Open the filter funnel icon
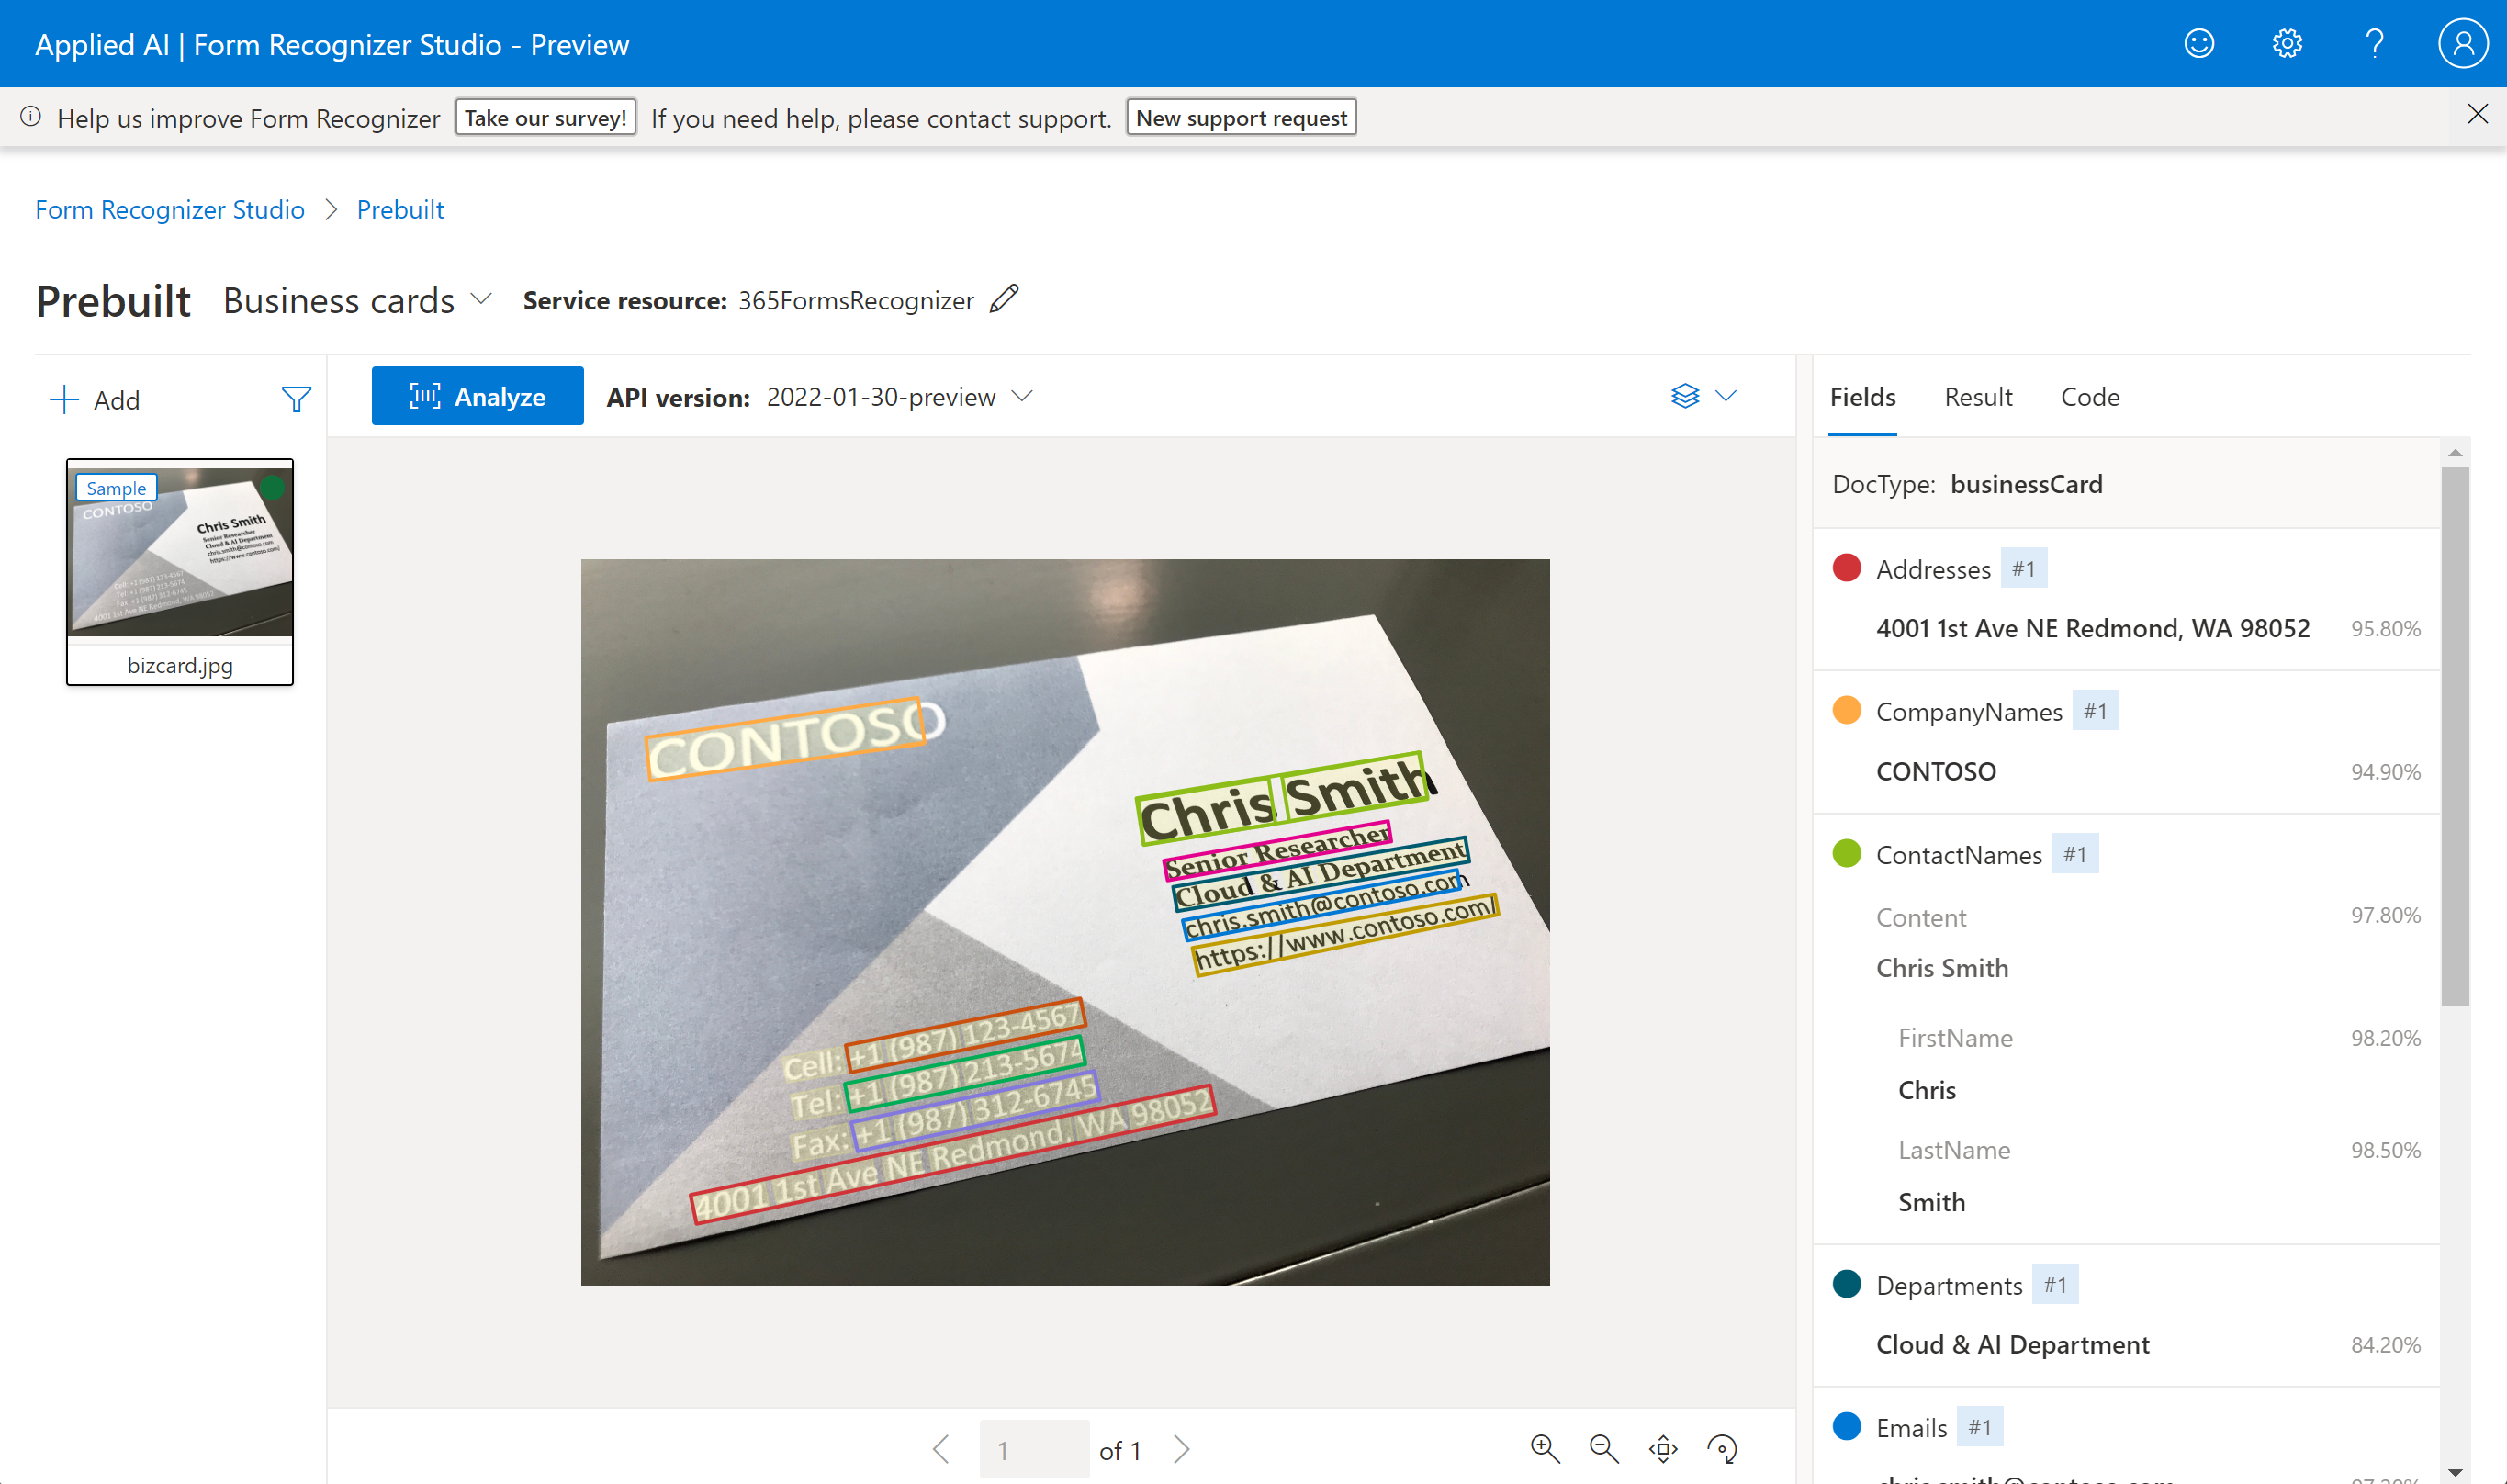 coord(296,400)
